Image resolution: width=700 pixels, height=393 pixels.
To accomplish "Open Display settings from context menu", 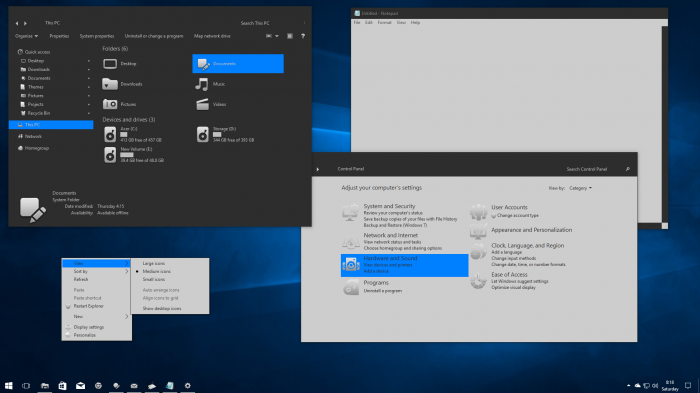I will click(x=89, y=327).
